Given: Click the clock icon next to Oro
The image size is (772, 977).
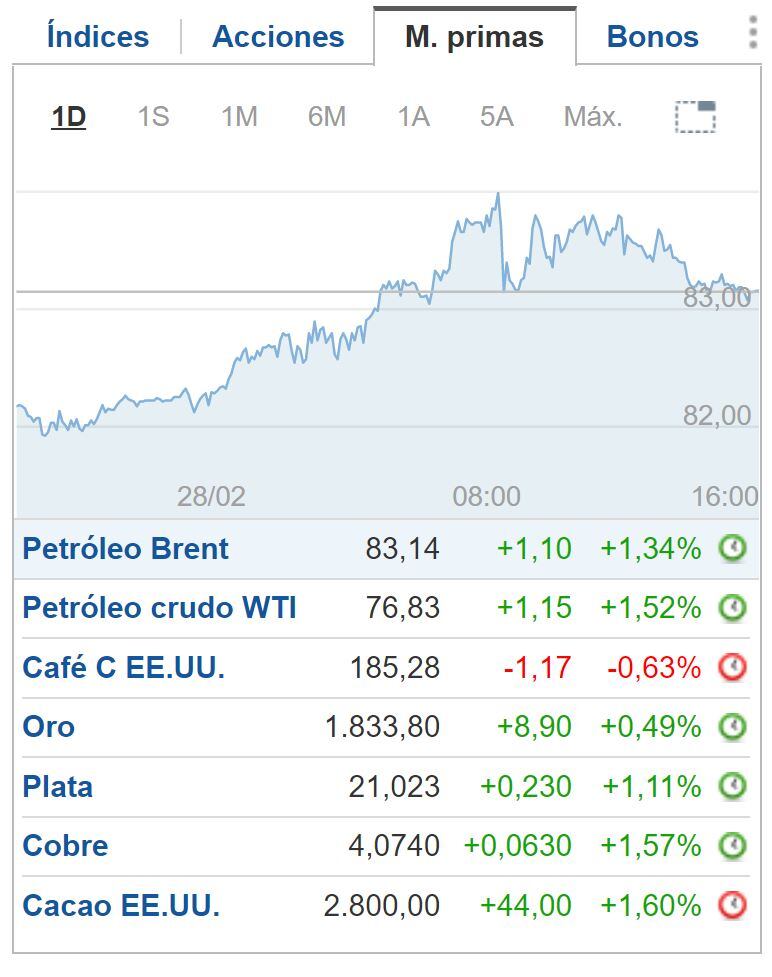Looking at the screenshot, I should 731,727.
